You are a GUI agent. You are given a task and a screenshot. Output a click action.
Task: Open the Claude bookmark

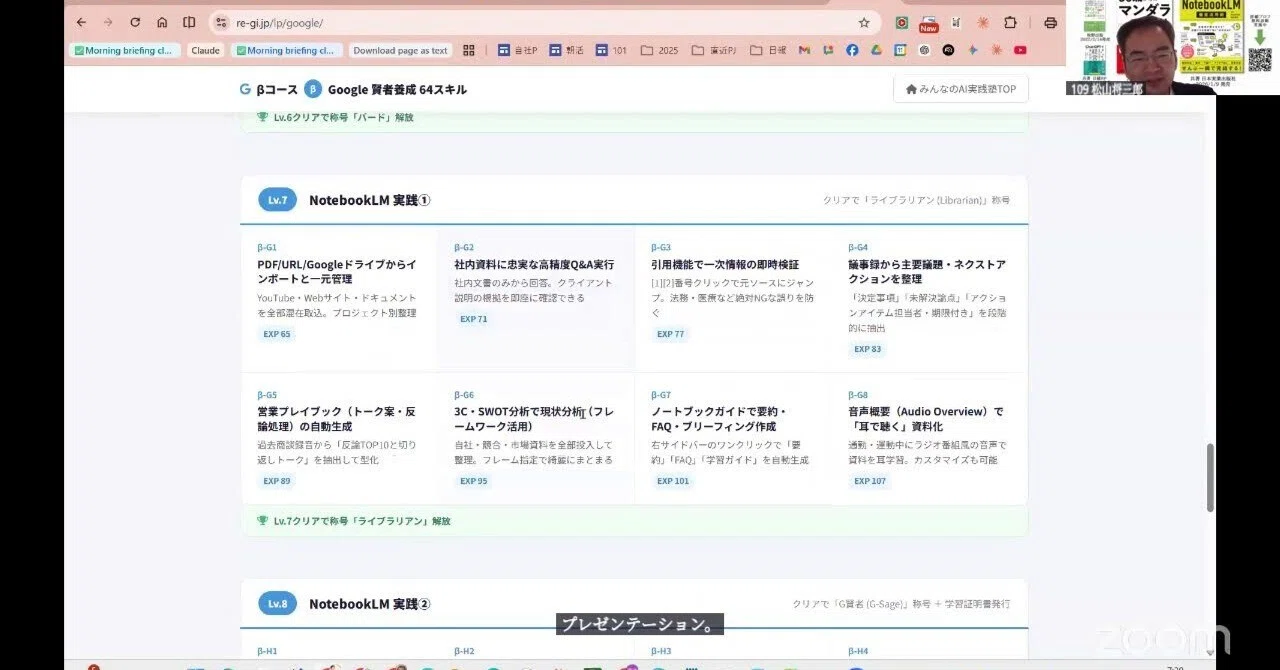(x=205, y=50)
